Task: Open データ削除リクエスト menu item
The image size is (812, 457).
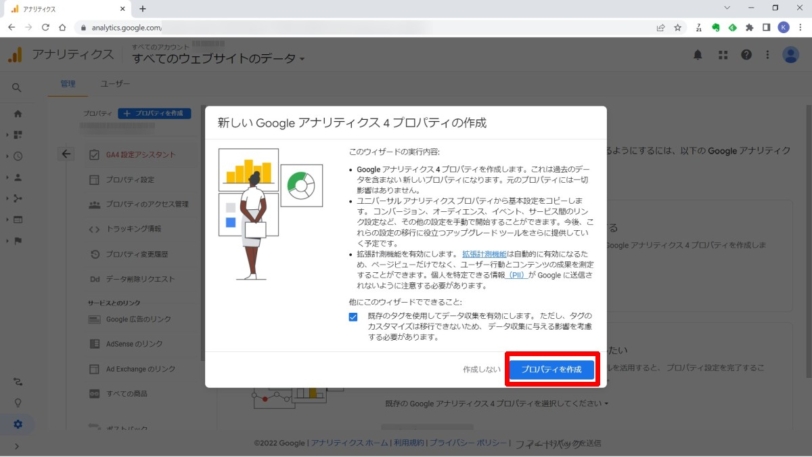Action: (x=140, y=279)
